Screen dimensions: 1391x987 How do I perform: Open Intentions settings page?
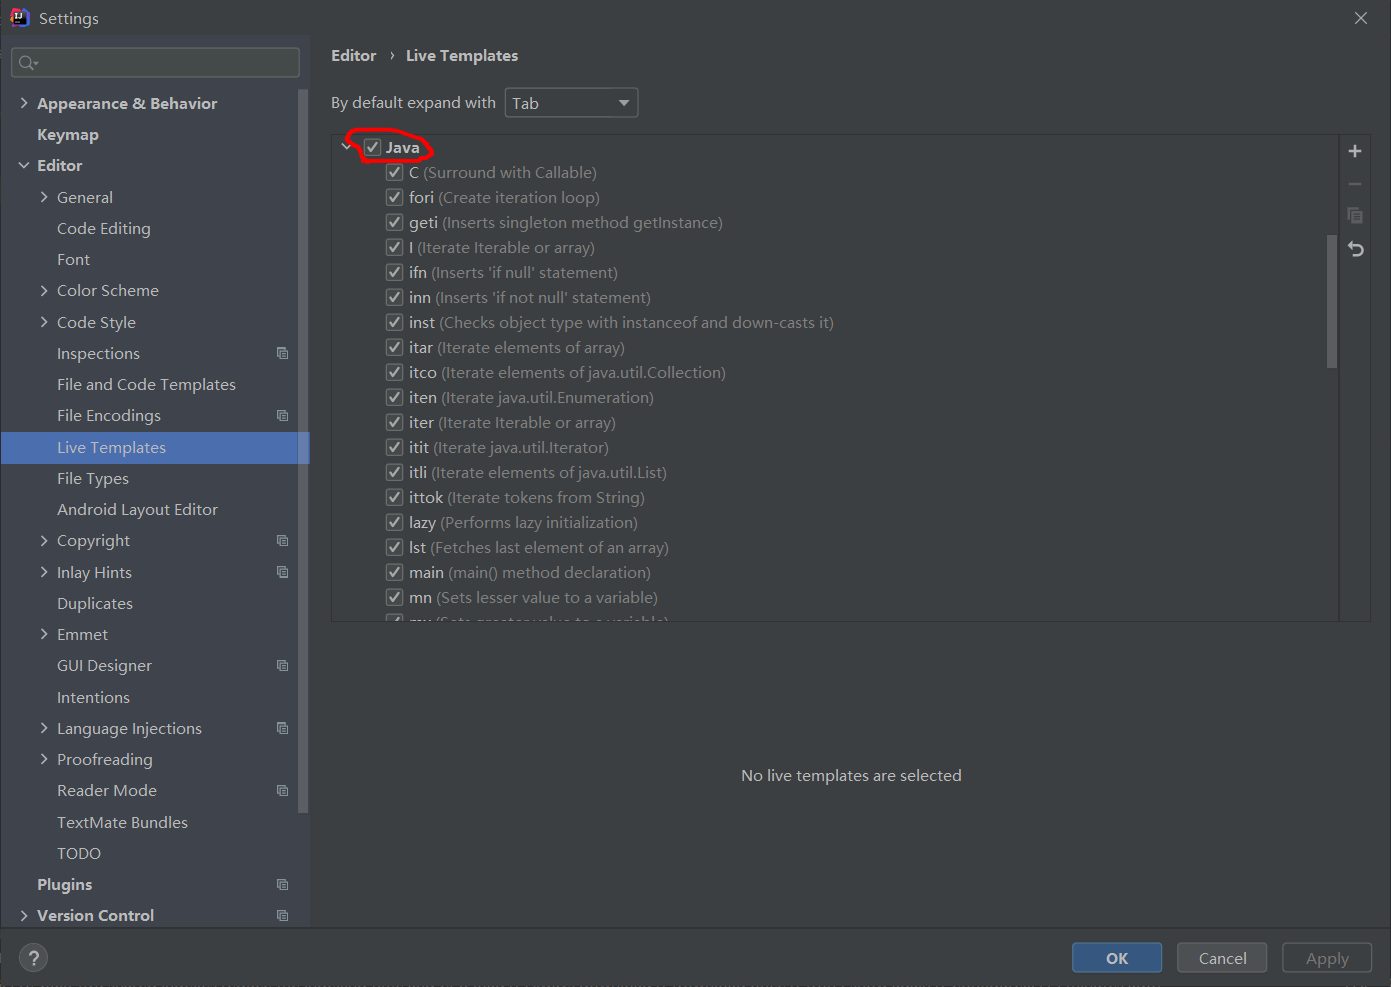[93, 697]
